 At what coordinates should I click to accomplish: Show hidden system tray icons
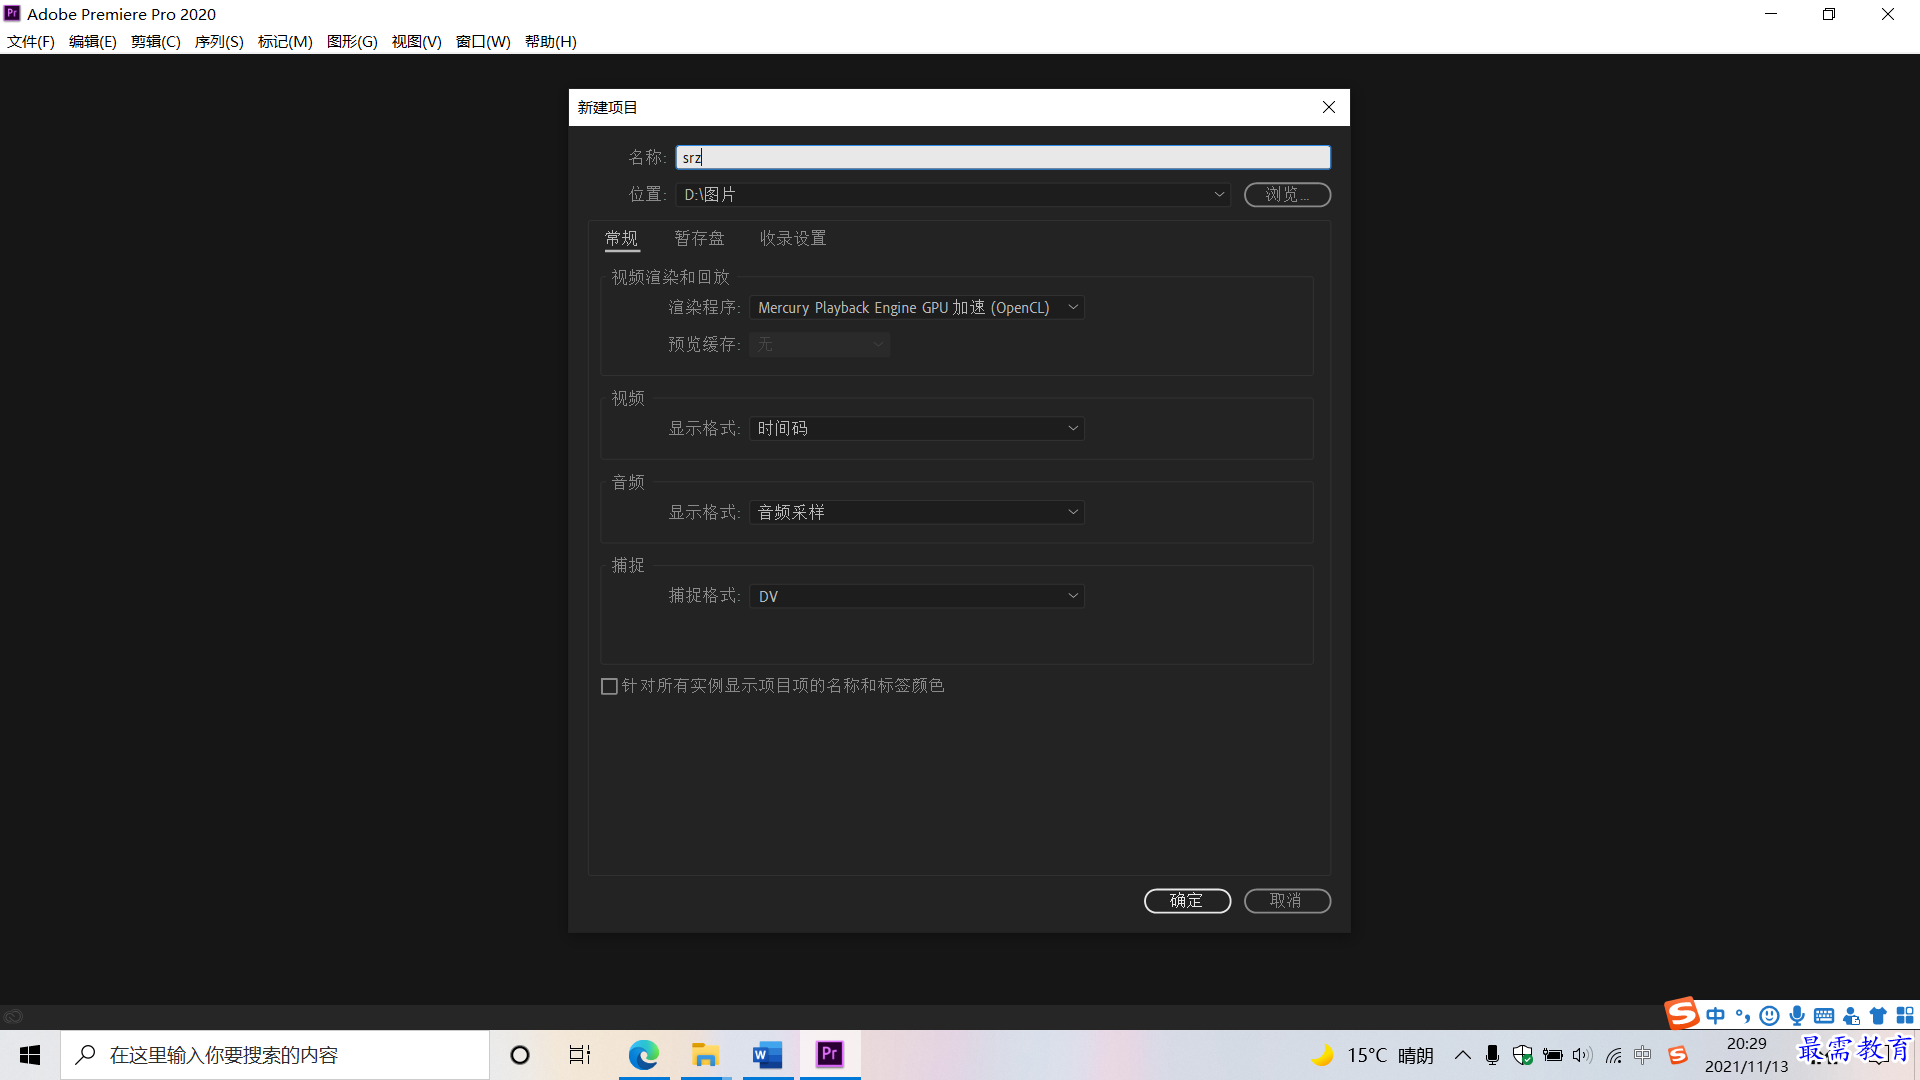point(1462,1055)
